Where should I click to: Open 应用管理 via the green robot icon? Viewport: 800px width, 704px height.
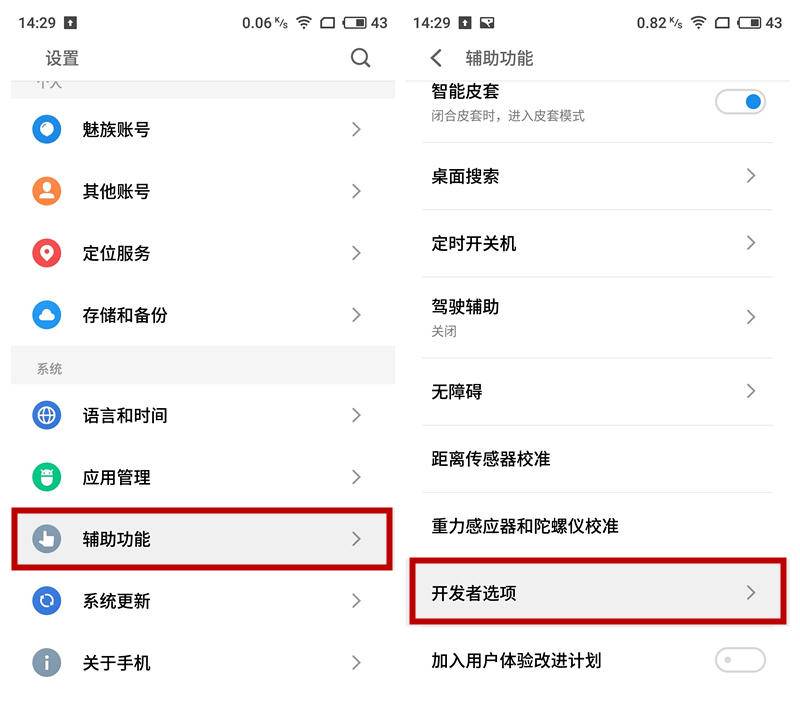click(46, 477)
